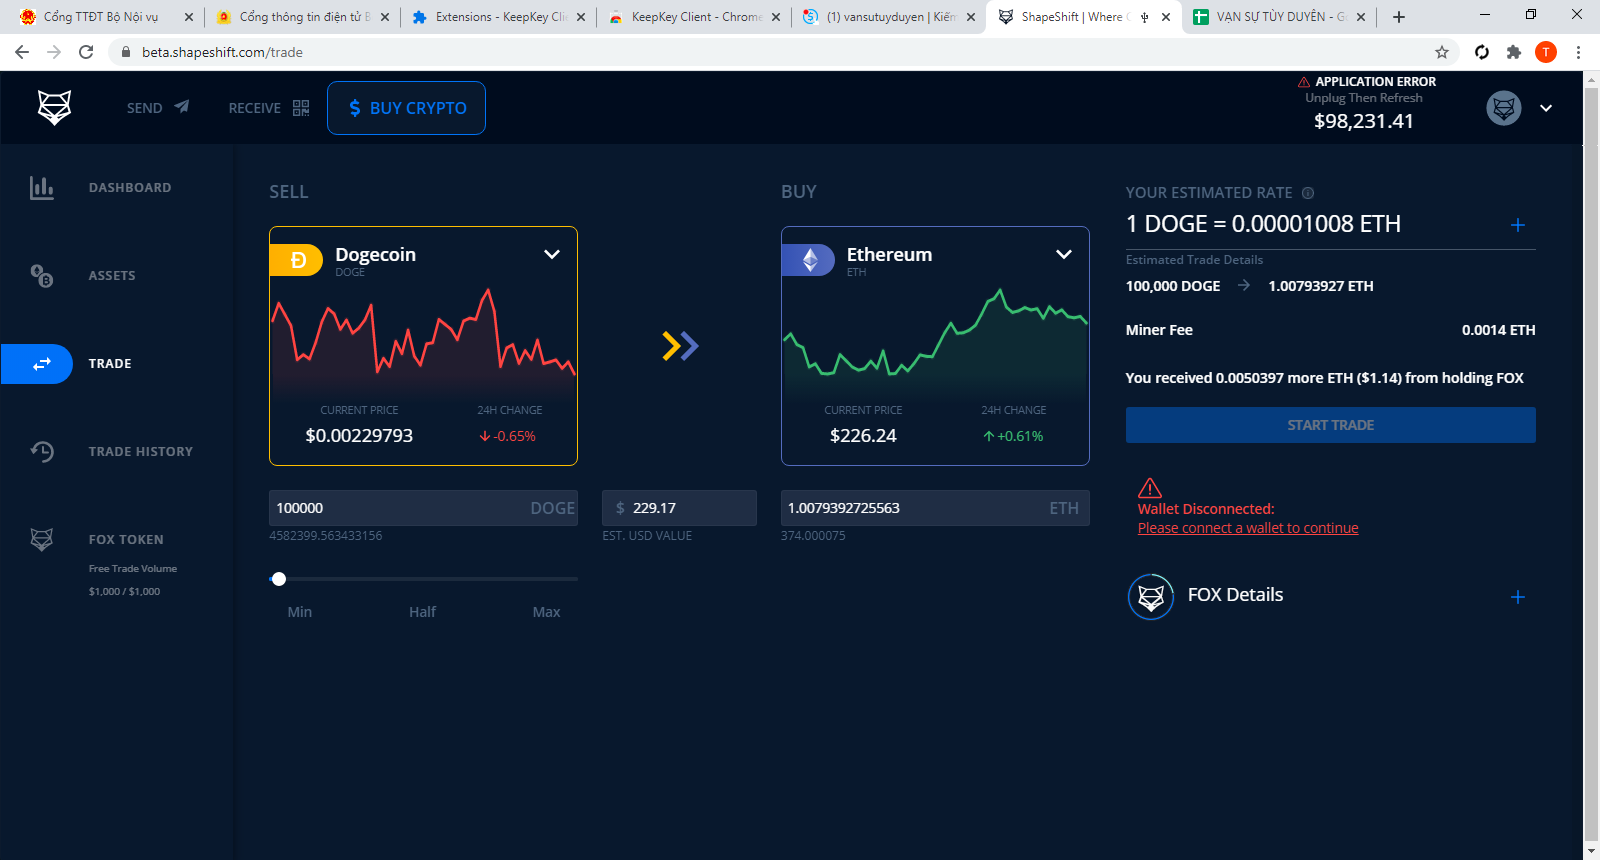Click the Dogecoin coin logo

[x=297, y=260]
